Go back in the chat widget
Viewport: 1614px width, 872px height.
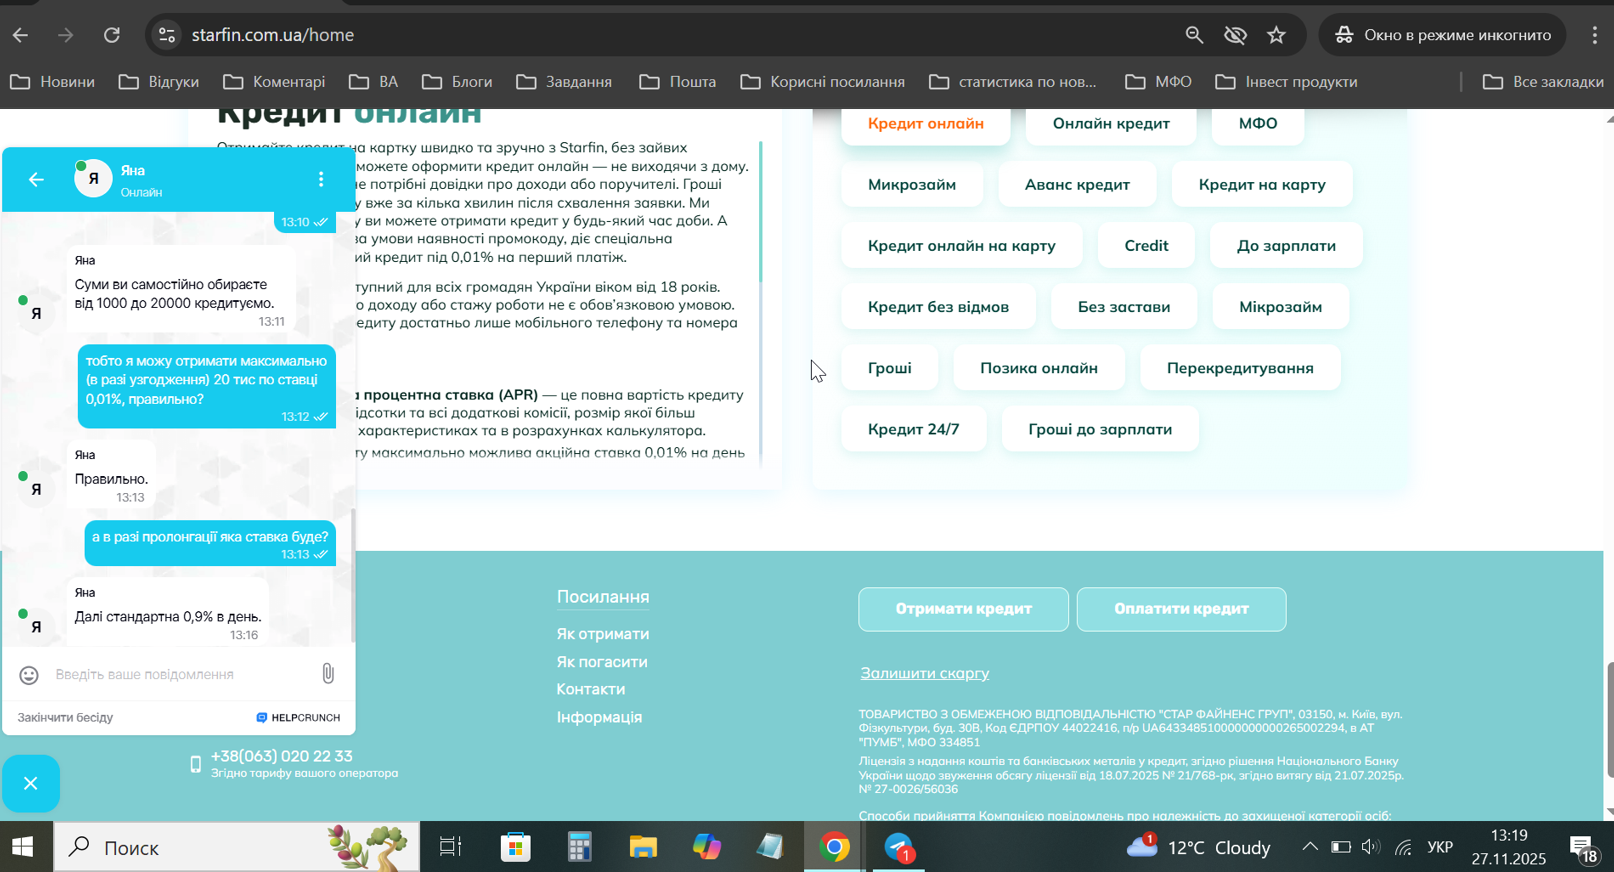36,180
